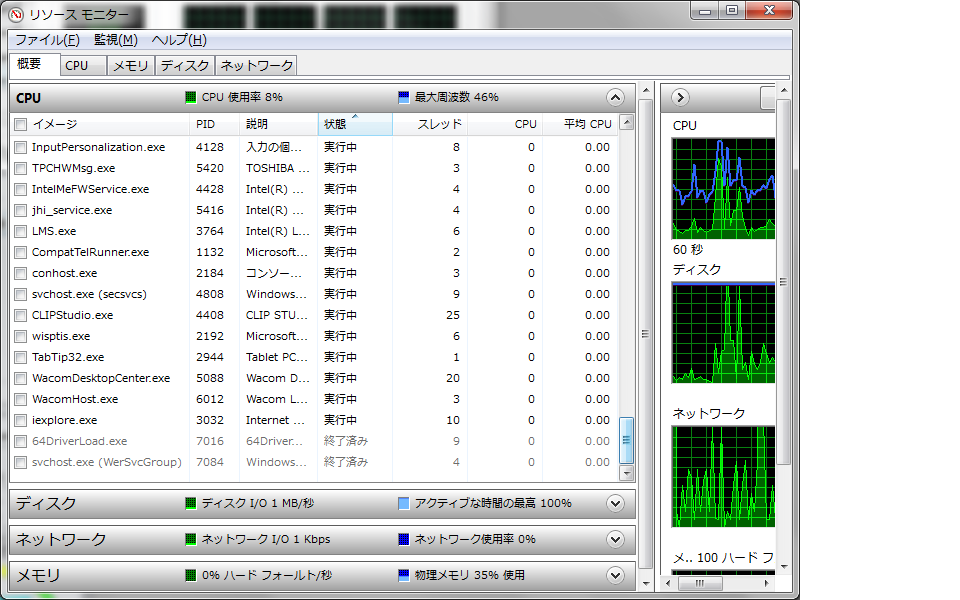Screen dimensions: 960x600
Task: Toggle the select-all イメージ header checkbox
Action: 21,124
